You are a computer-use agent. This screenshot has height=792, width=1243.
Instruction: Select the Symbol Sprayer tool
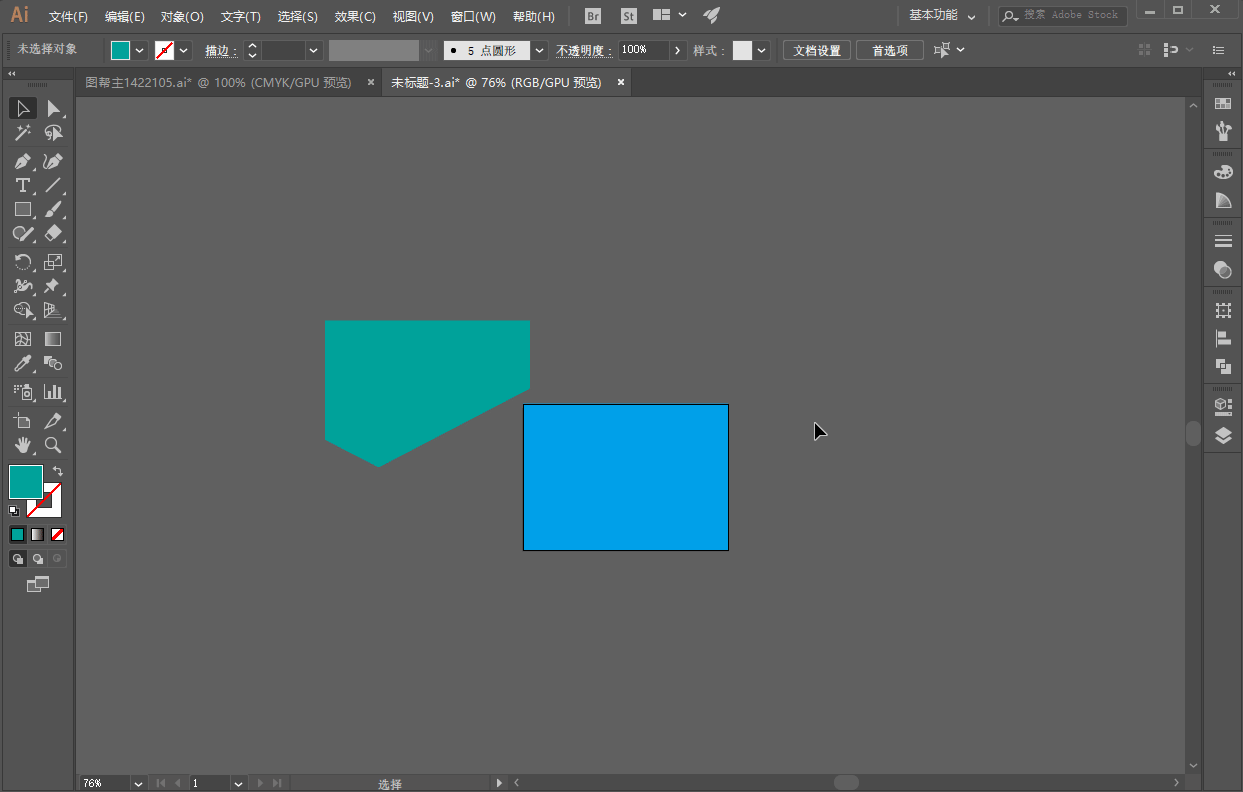(23, 392)
